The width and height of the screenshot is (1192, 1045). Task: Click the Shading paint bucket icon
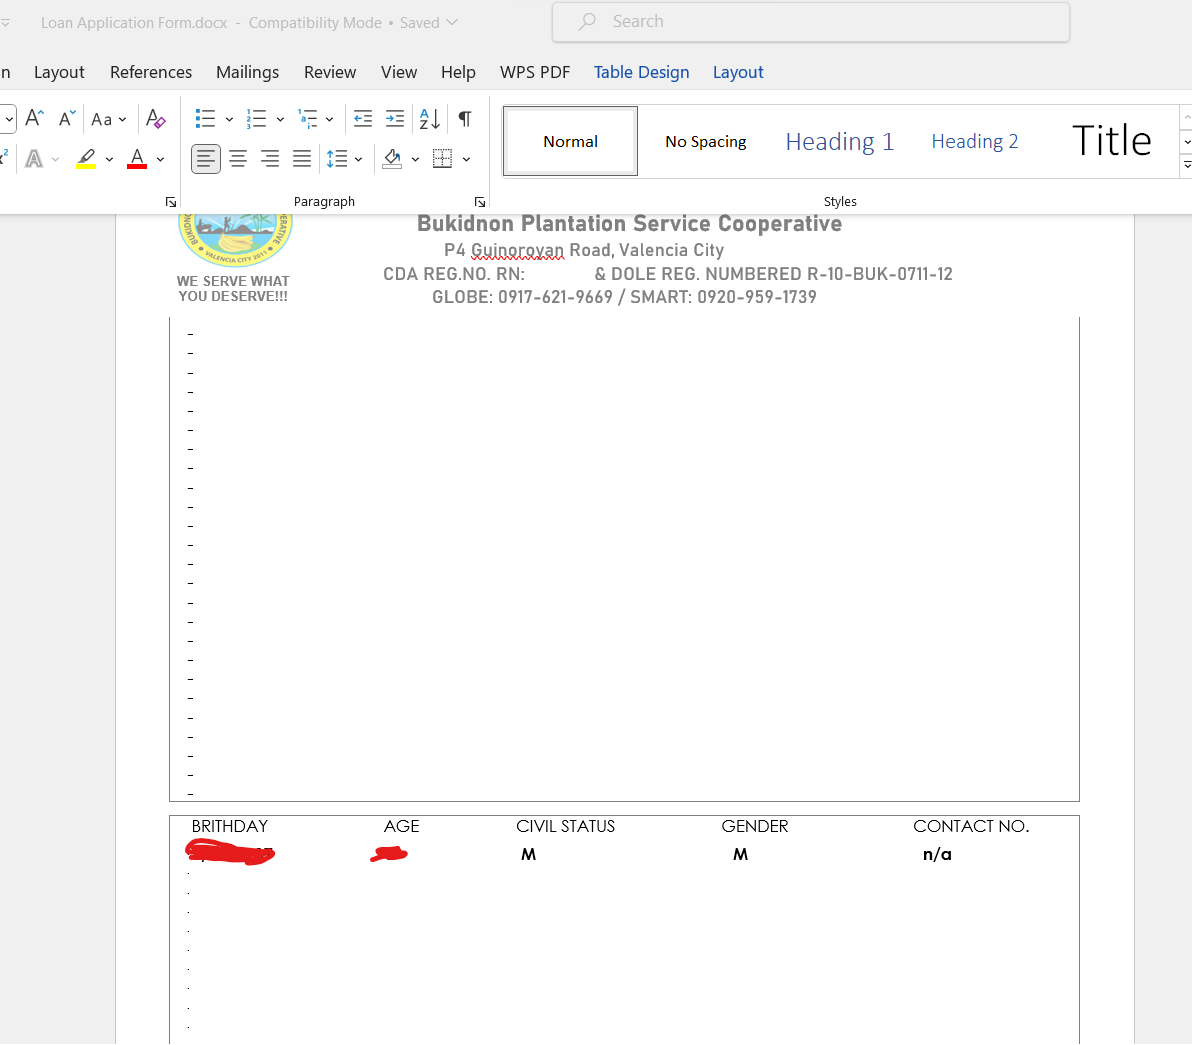392,159
